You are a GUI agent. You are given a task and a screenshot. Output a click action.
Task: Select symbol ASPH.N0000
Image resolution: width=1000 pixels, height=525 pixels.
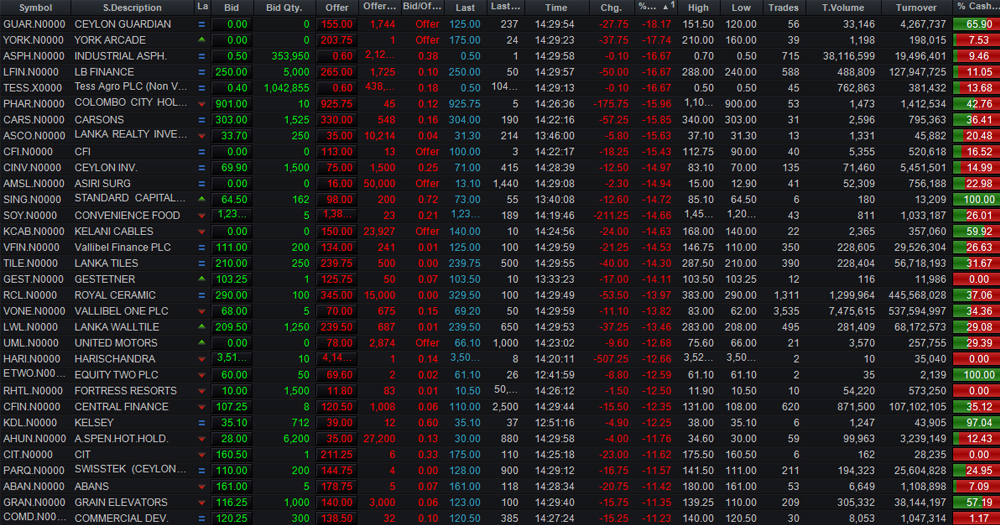(34, 56)
